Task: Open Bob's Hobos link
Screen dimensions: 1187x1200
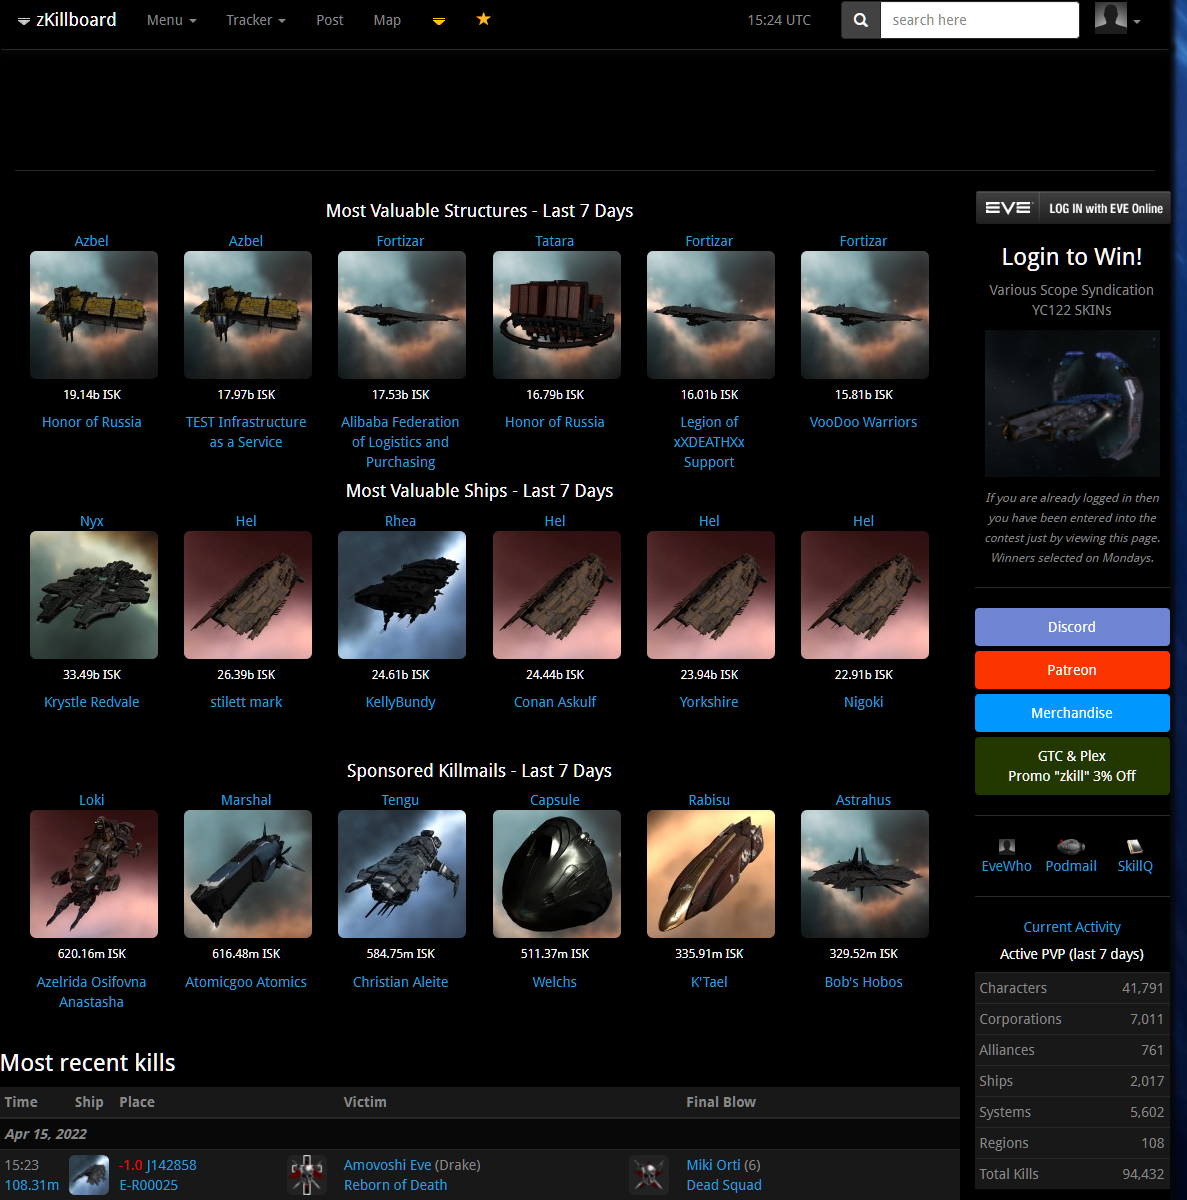Action: [863, 982]
